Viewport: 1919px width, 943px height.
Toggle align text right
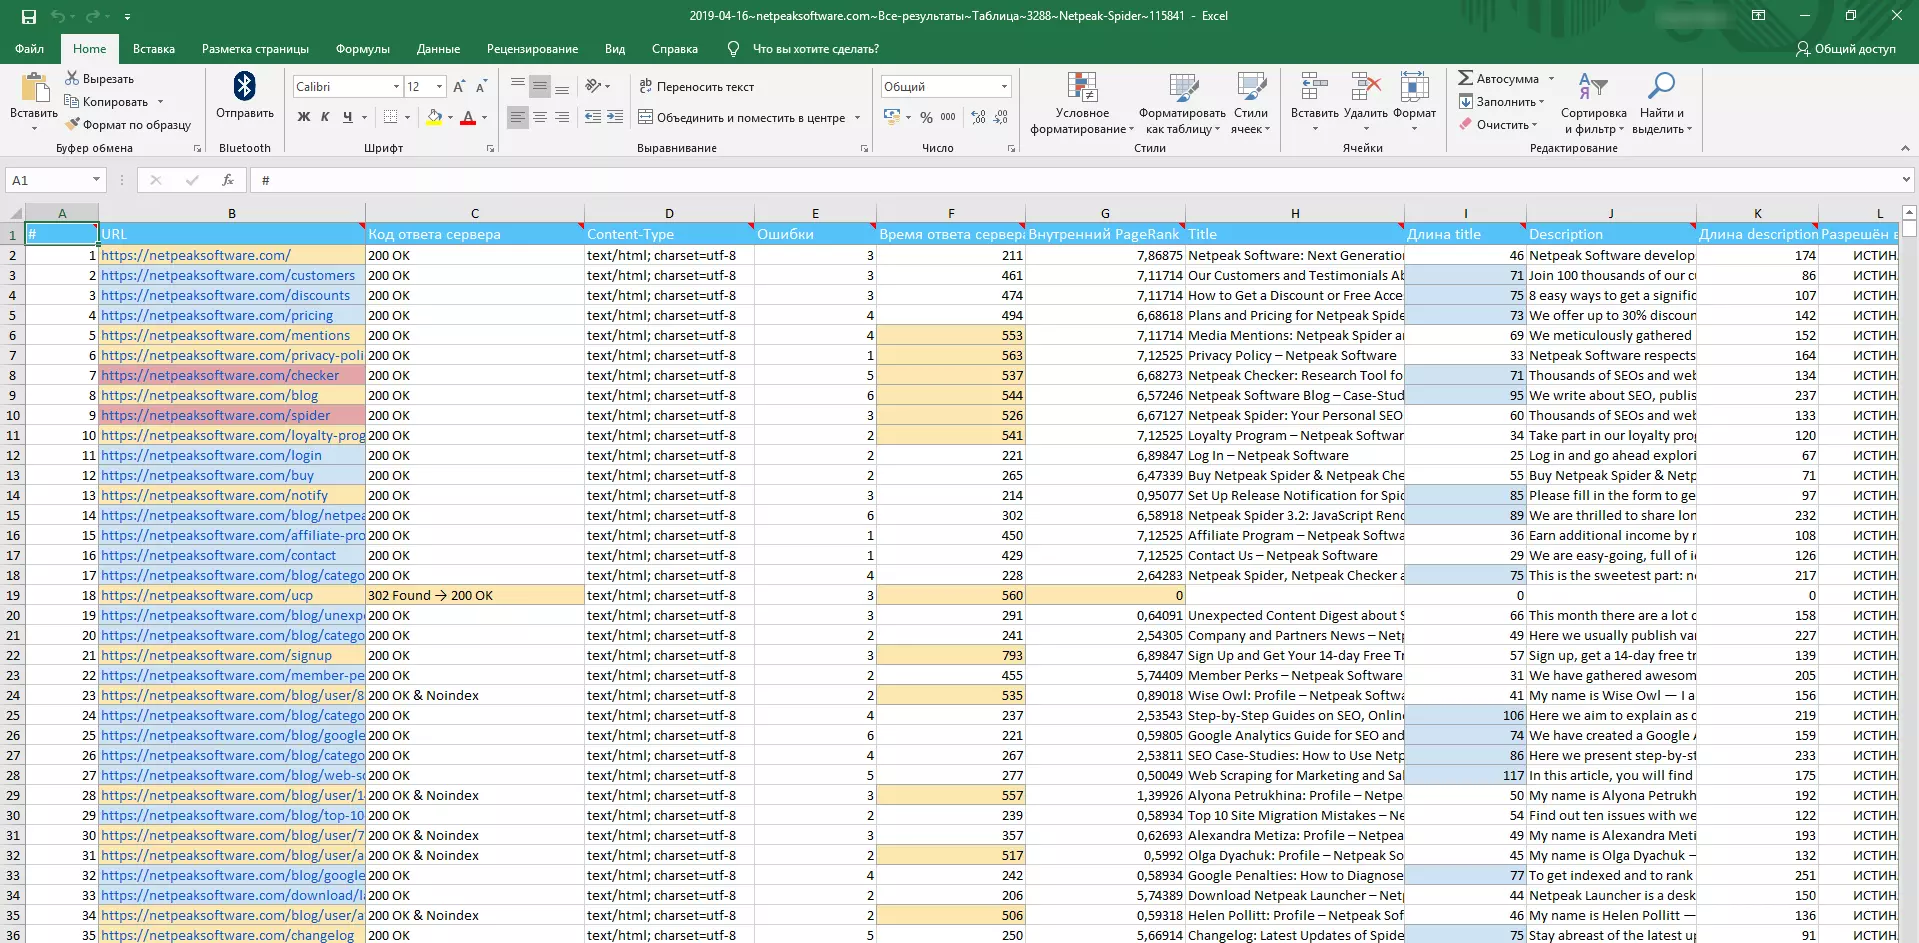click(562, 117)
